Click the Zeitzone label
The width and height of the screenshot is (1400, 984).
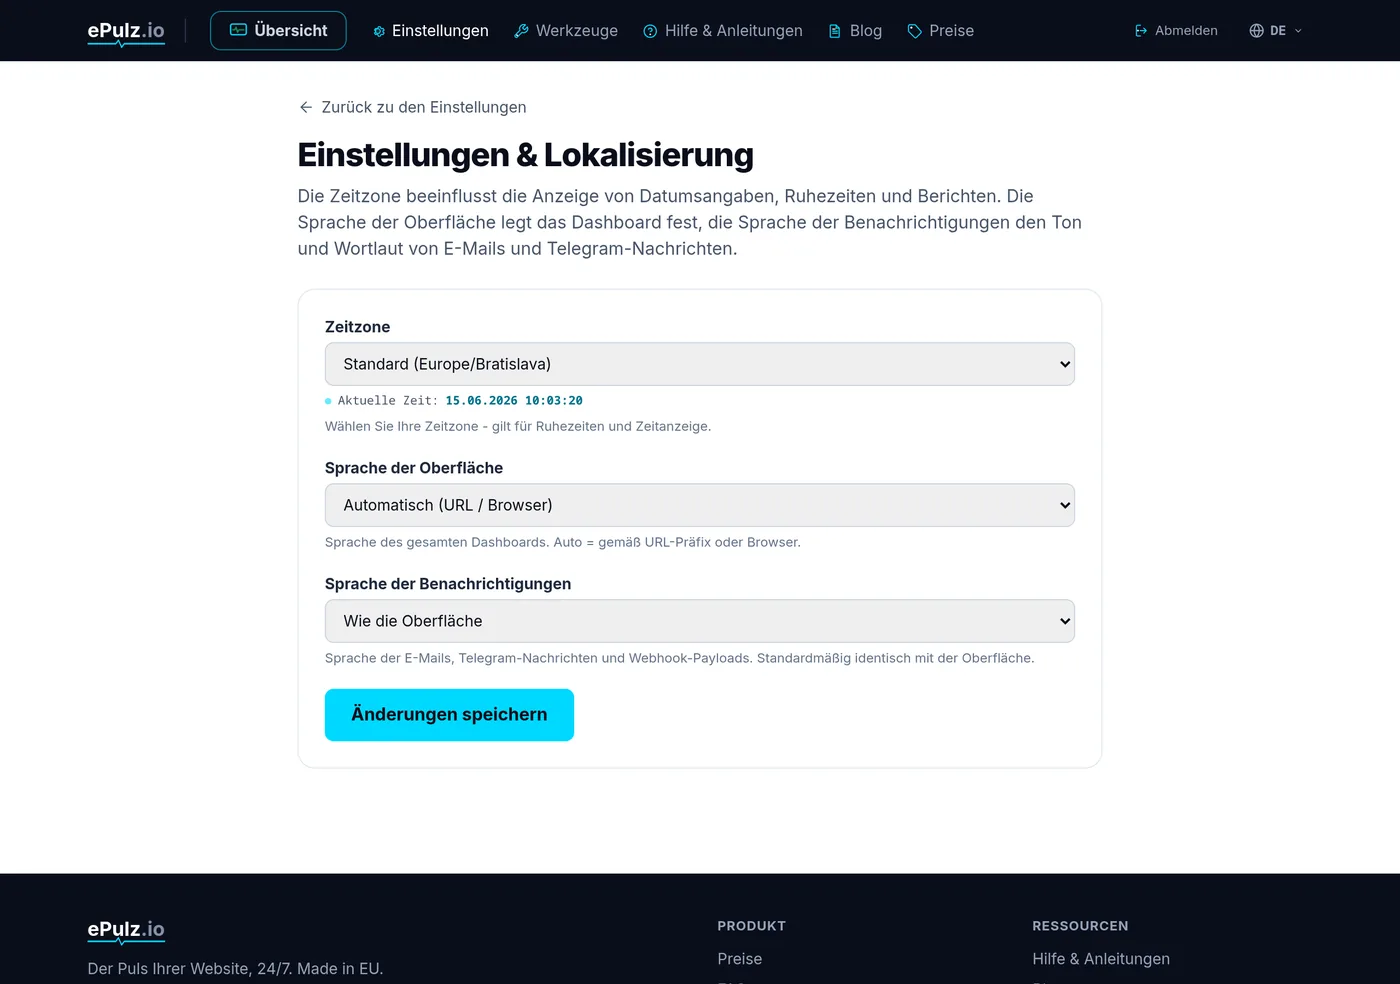click(x=358, y=327)
